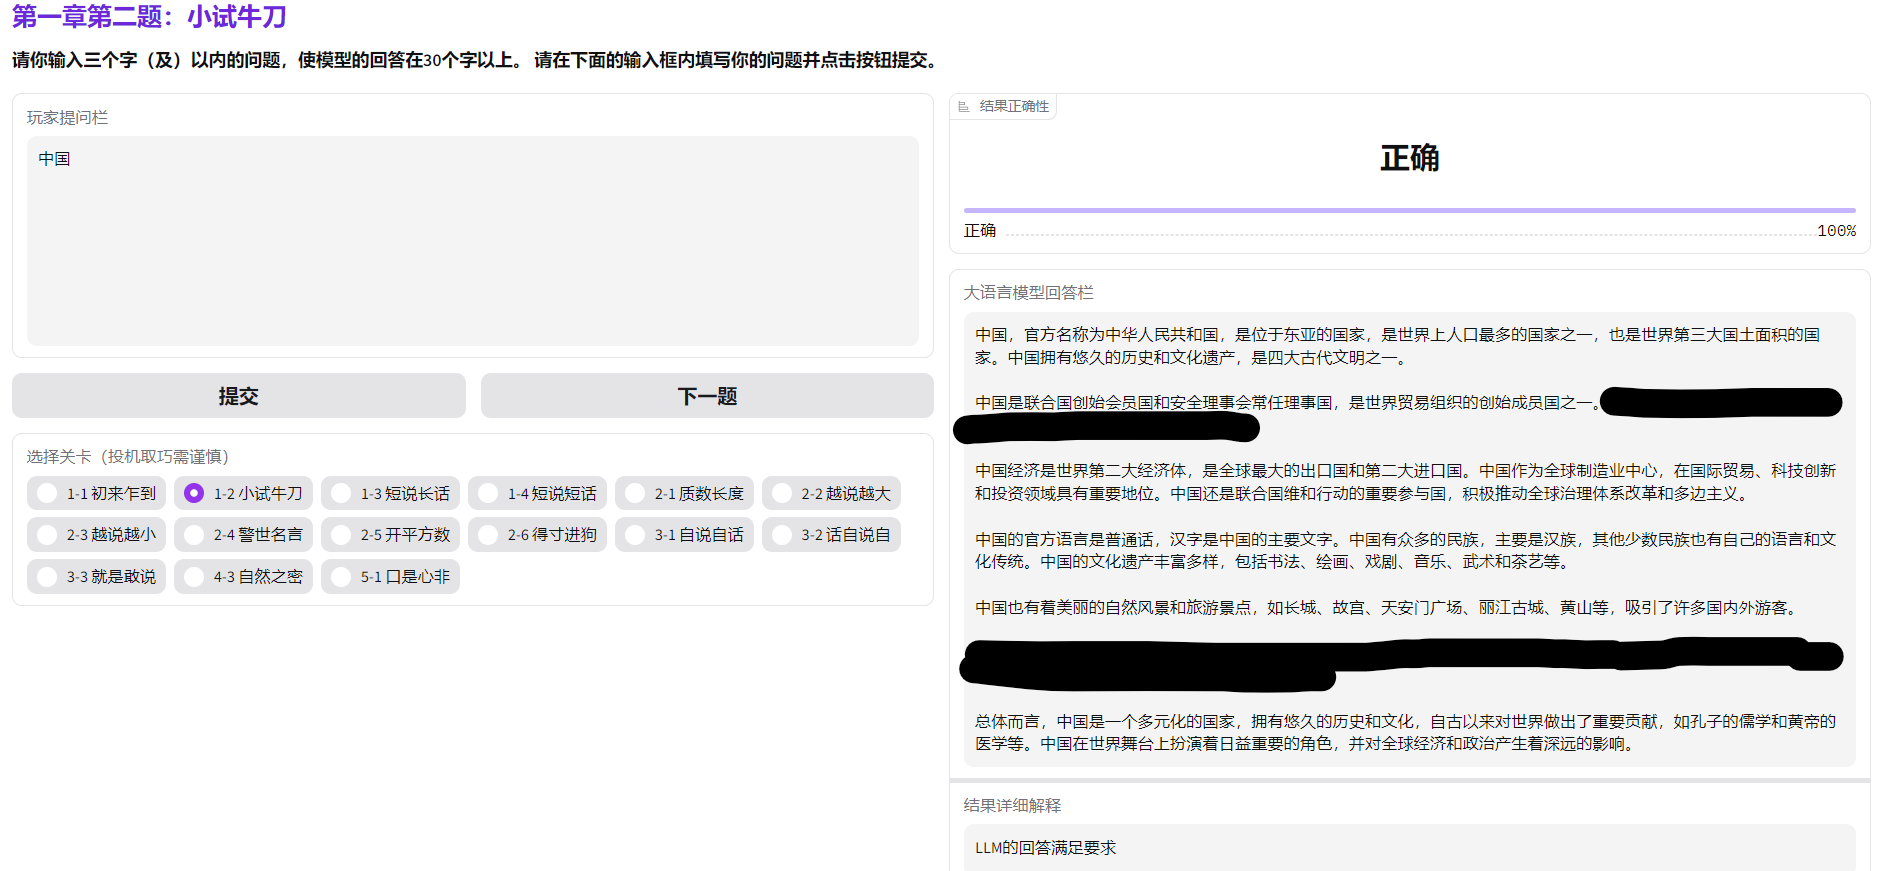This screenshot has width=1881, height=871.
Task: Select the 2-6 得寸进狗 level
Action: (x=538, y=535)
